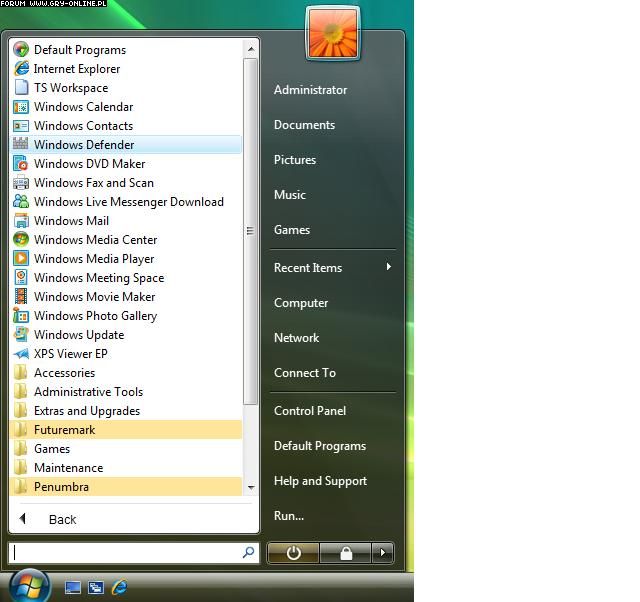640x602 pixels.
Task: Expand the shutdown options arrow
Action: point(382,553)
